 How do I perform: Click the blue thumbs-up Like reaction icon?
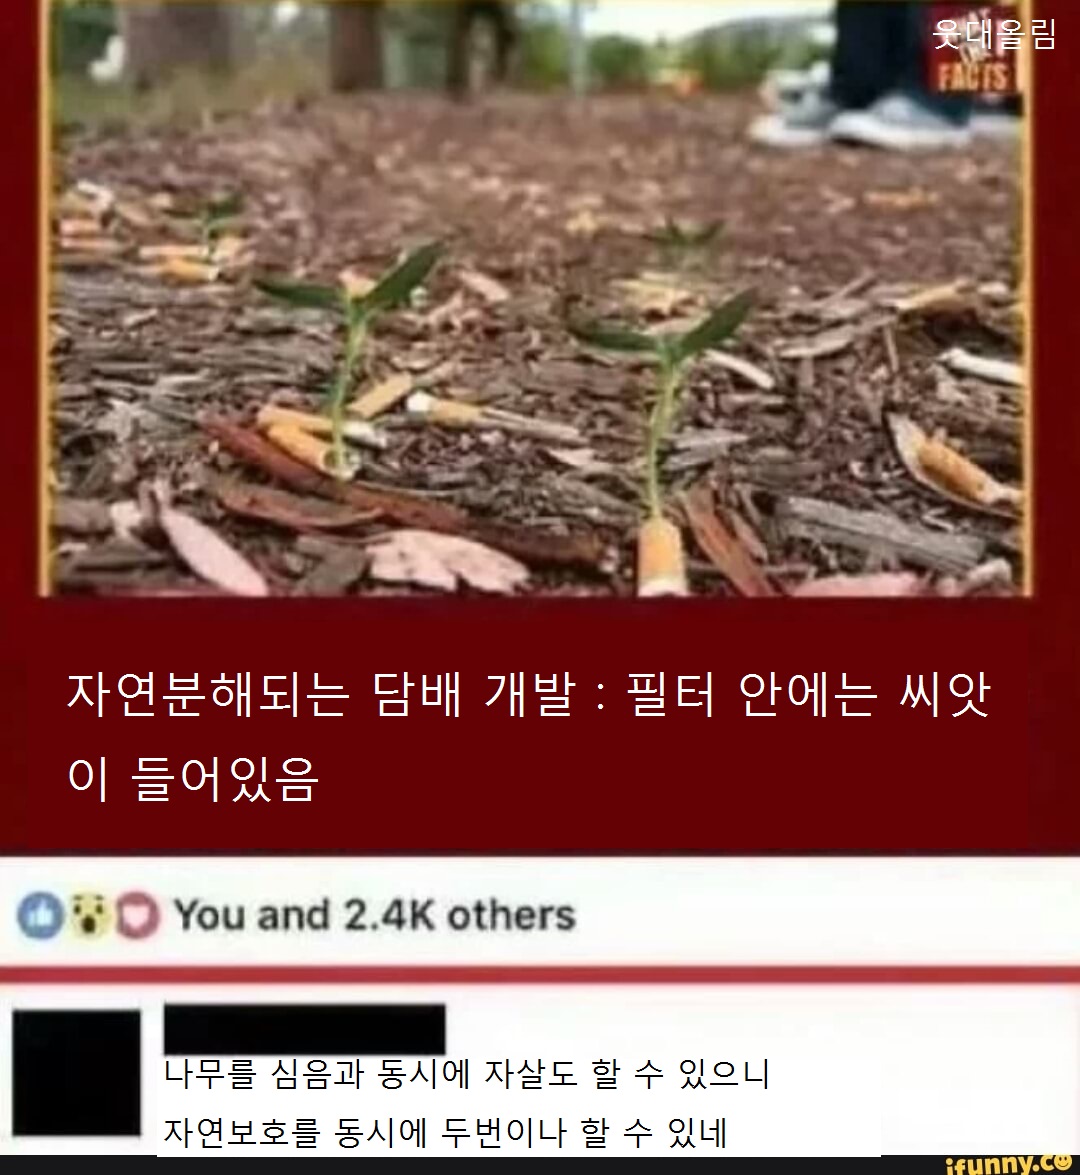(x=40, y=916)
